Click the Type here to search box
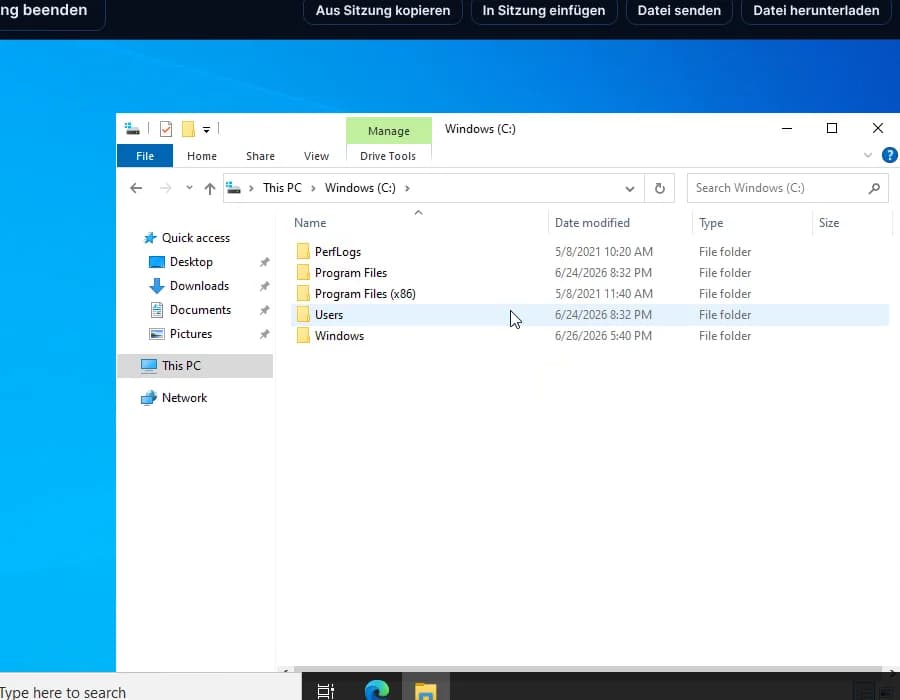 point(150,688)
